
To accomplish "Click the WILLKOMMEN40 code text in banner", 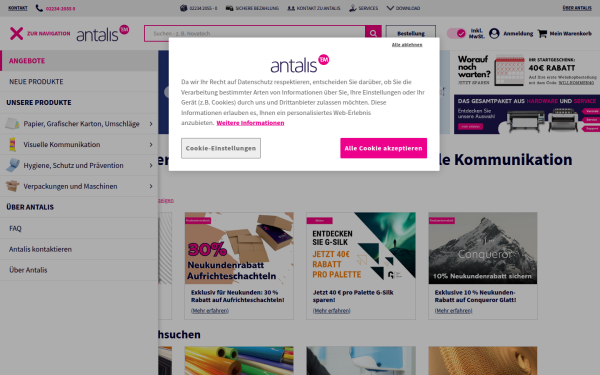I will (x=576, y=83).
